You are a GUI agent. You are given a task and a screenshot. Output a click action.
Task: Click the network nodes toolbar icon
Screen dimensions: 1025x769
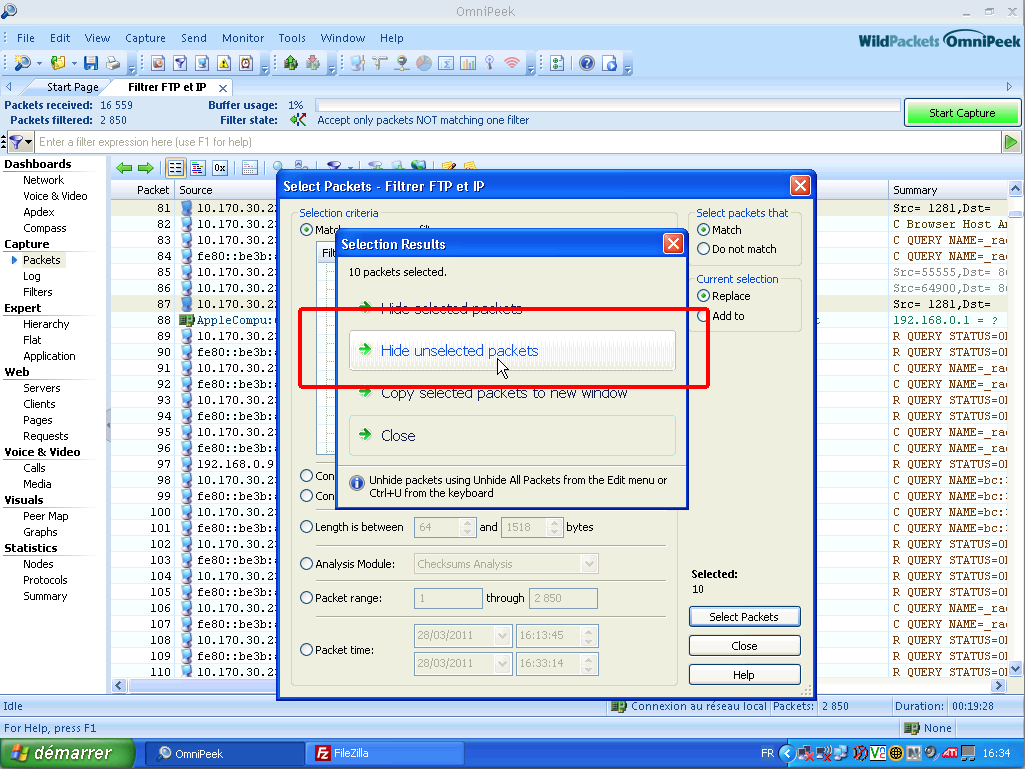click(358, 63)
